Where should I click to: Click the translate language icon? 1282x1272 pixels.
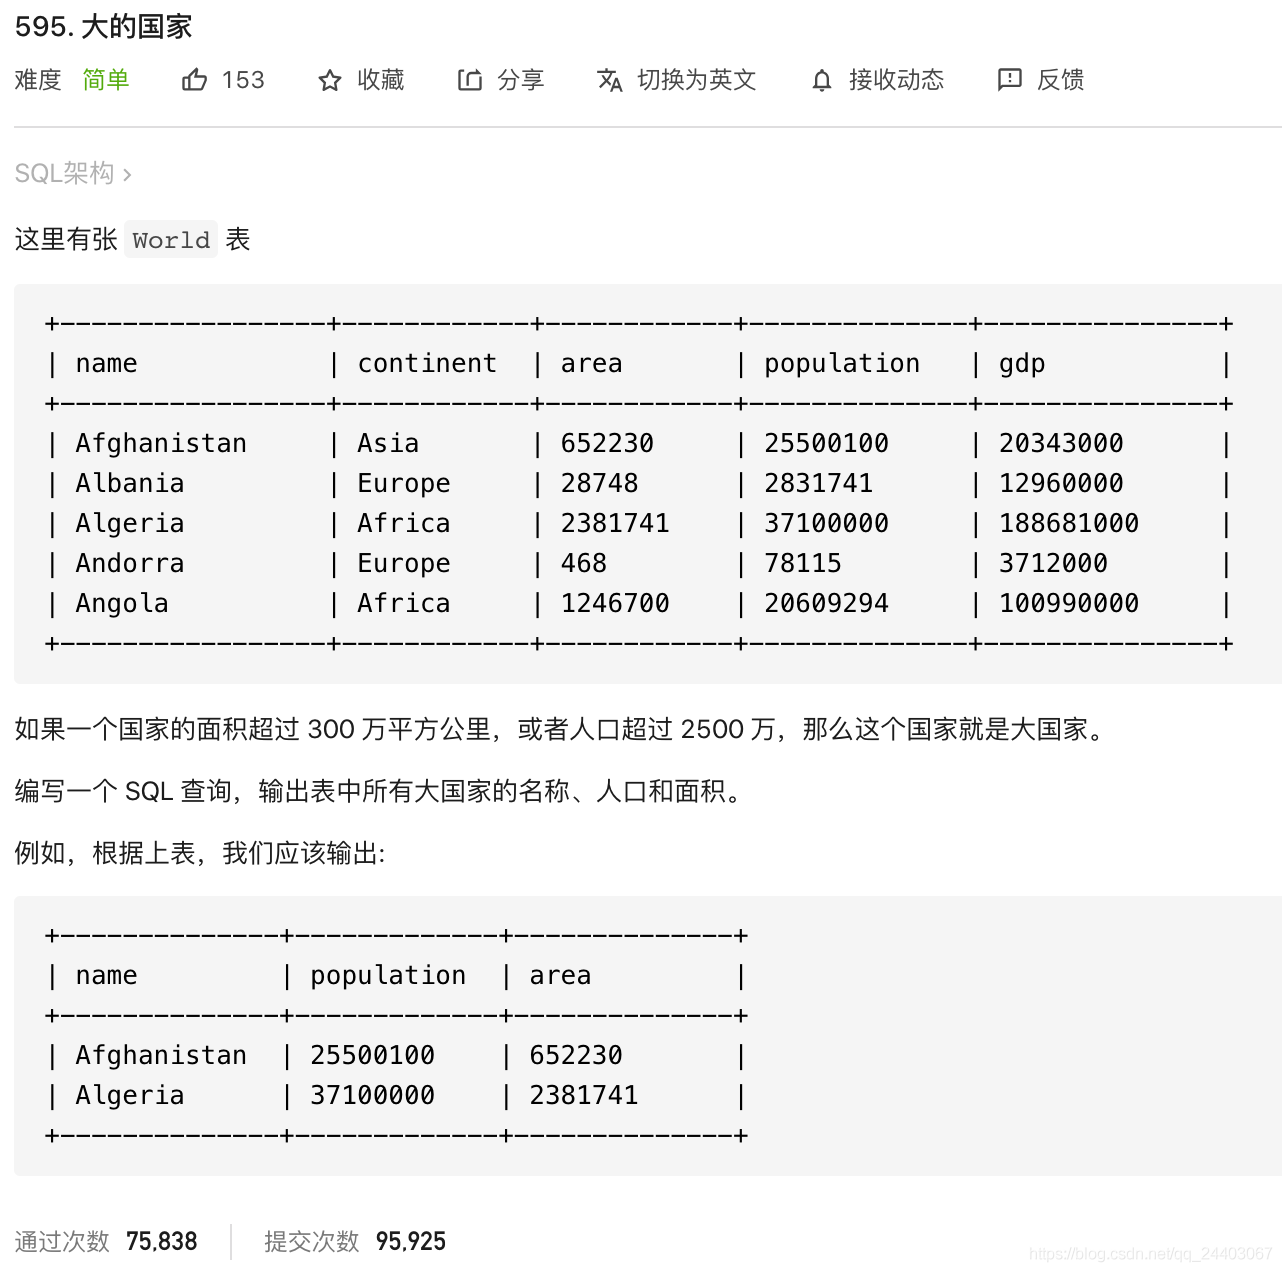pyautogui.click(x=610, y=81)
